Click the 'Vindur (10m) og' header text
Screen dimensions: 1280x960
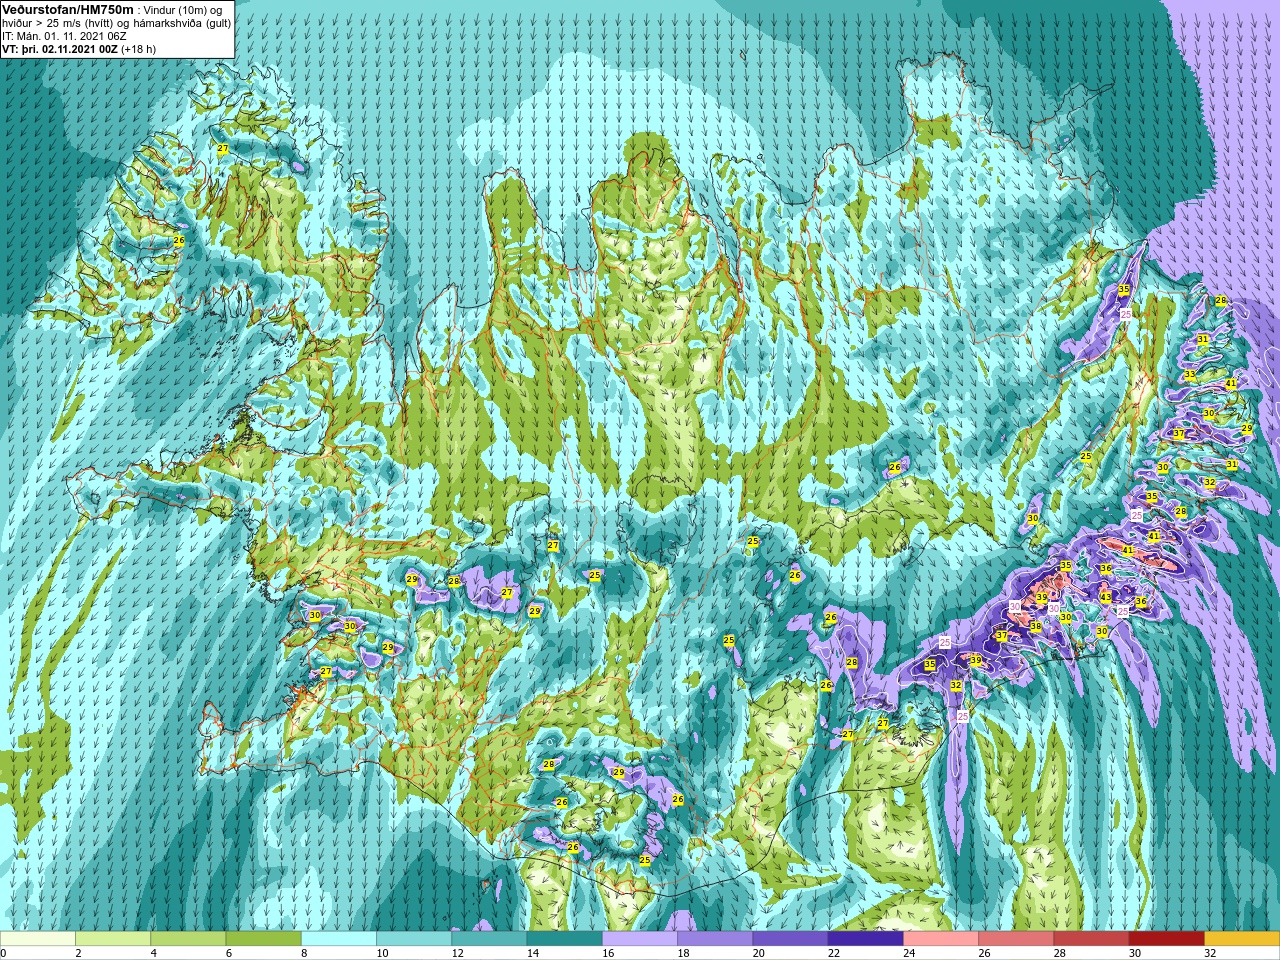tap(184, 10)
